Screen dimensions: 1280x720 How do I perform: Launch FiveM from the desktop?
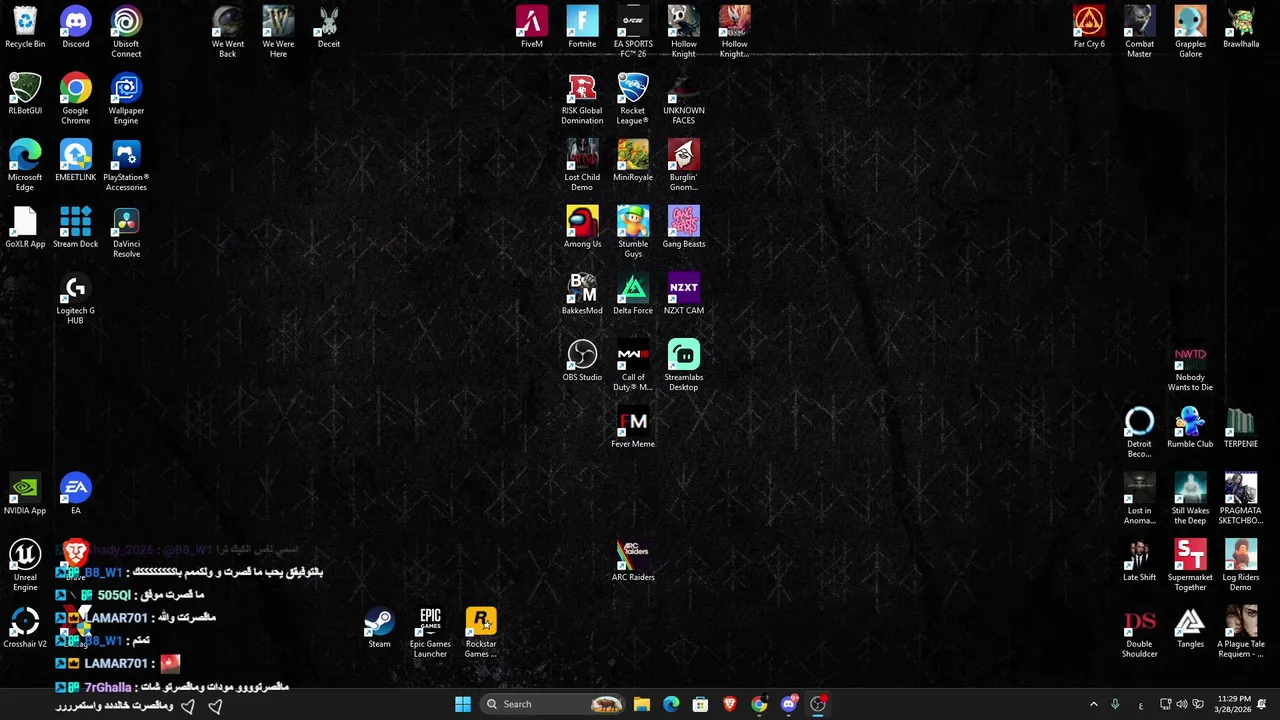tap(532, 27)
